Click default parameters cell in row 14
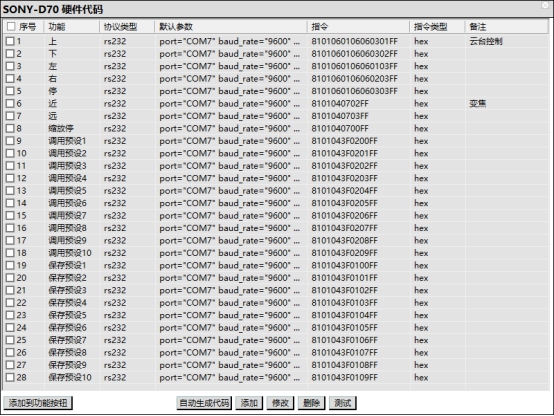Screen dimensions: 554x416 (230, 203)
